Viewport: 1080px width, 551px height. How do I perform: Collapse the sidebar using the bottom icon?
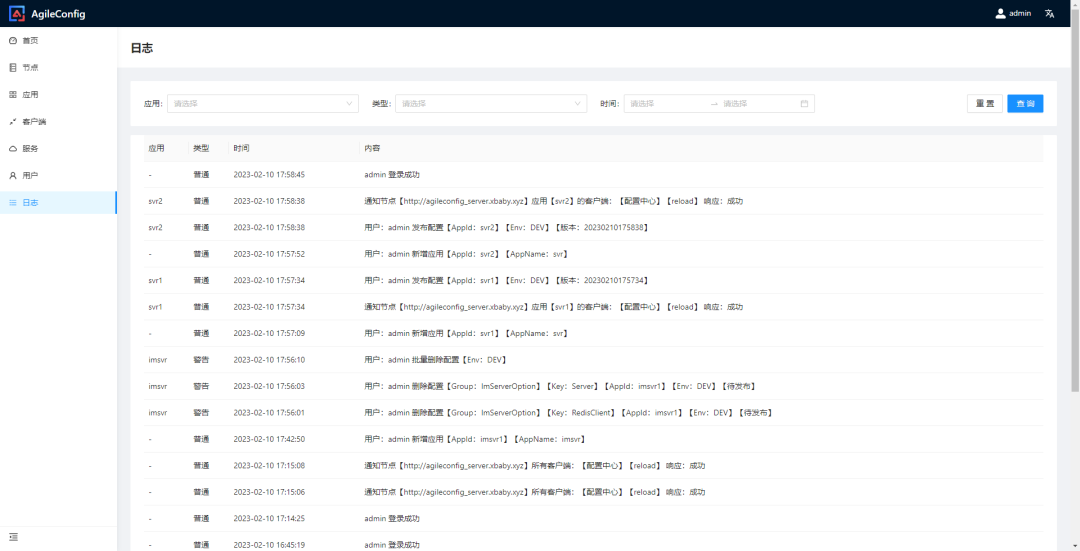point(13,537)
